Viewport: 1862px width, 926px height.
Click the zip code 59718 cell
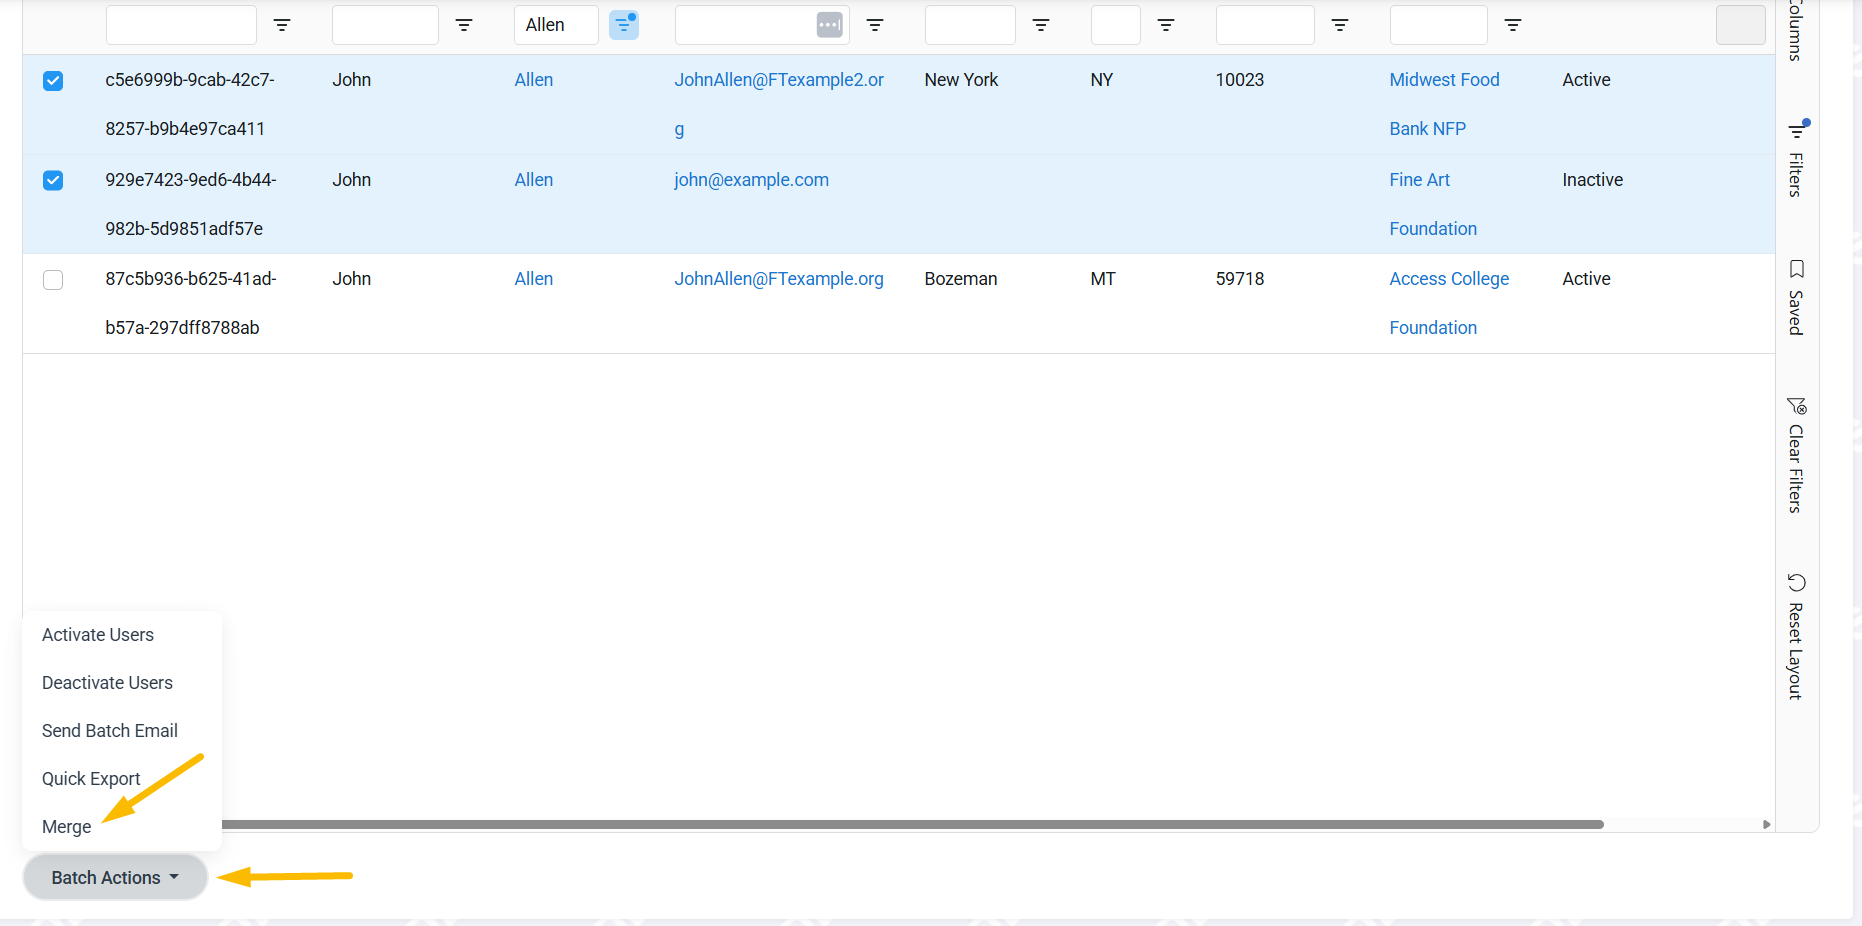1240,279
